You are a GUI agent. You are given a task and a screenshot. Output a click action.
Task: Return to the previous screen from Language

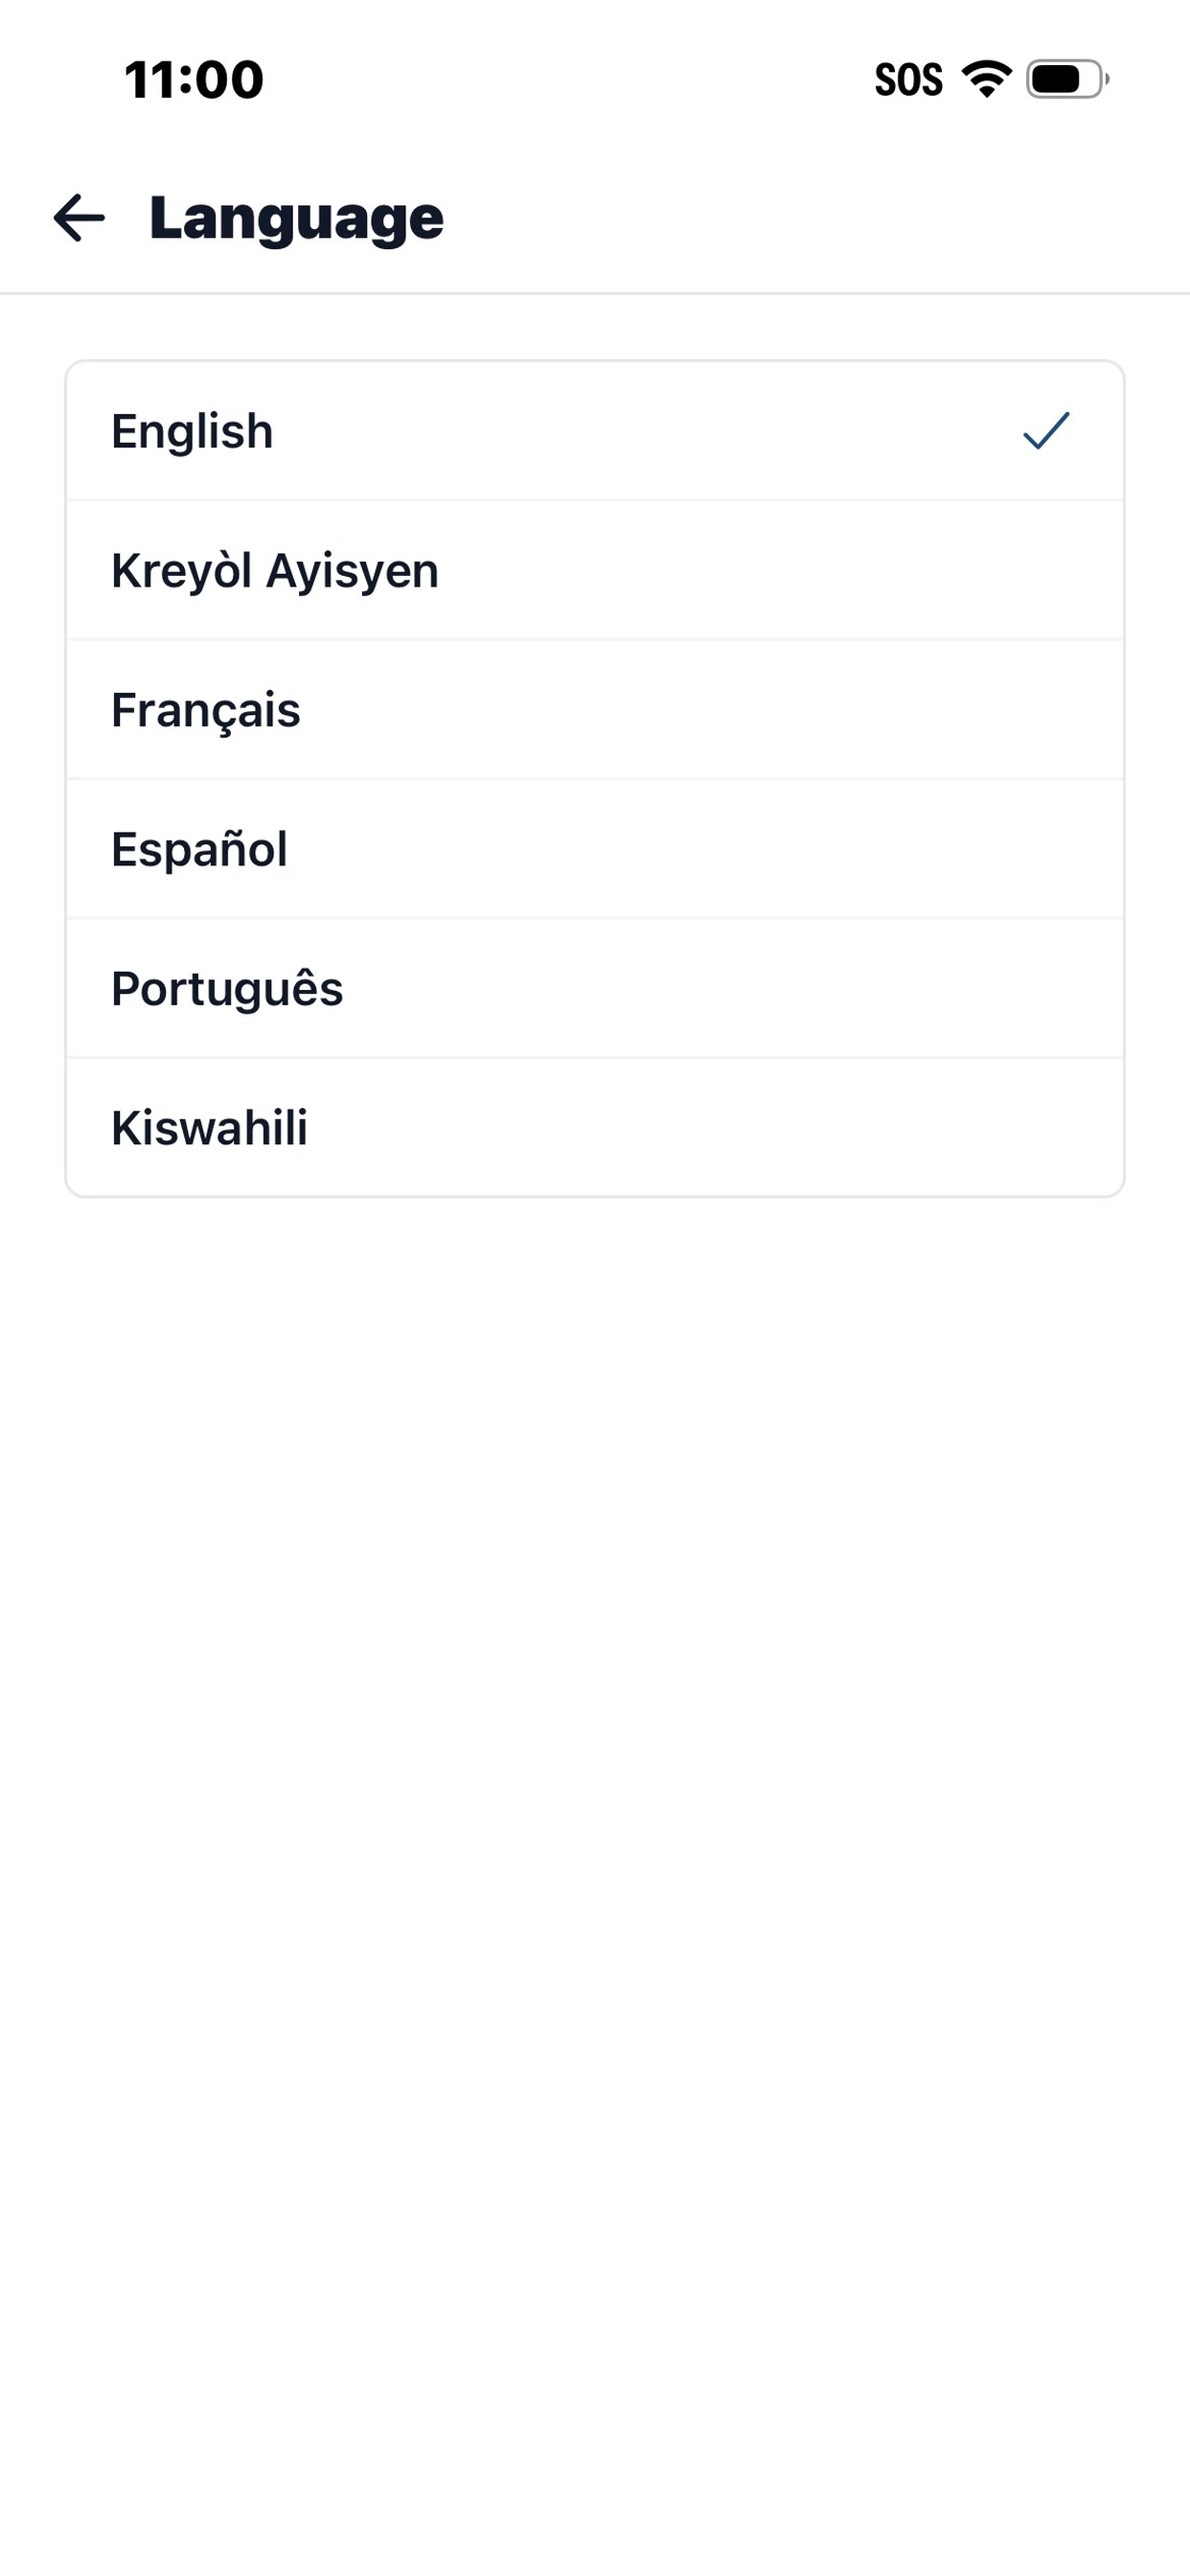click(79, 218)
